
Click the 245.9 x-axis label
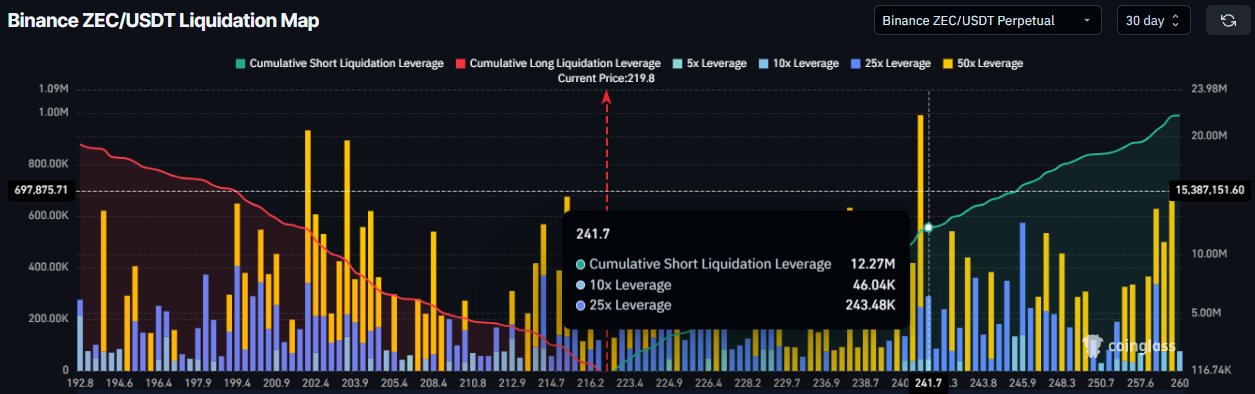(x=1022, y=382)
